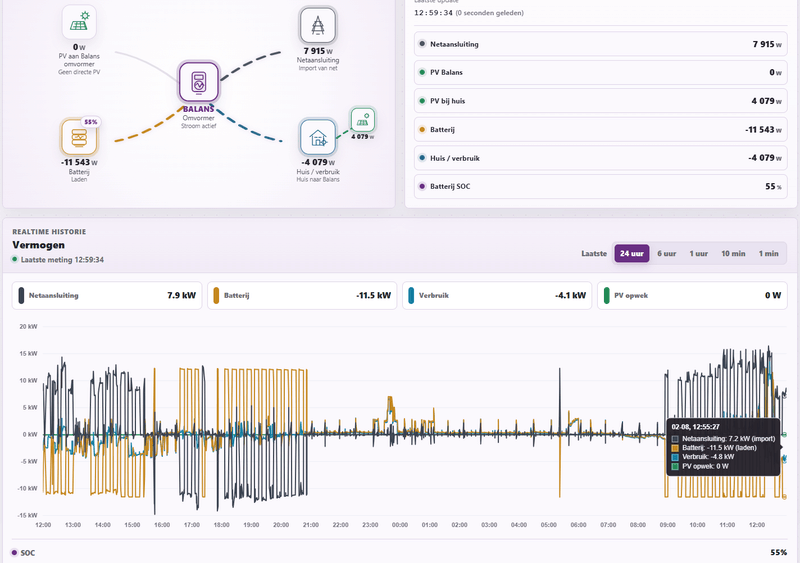This screenshot has width=800, height=563.
Task: Toggle the Verbruik -4.1 kW series card
Action: coord(497,296)
